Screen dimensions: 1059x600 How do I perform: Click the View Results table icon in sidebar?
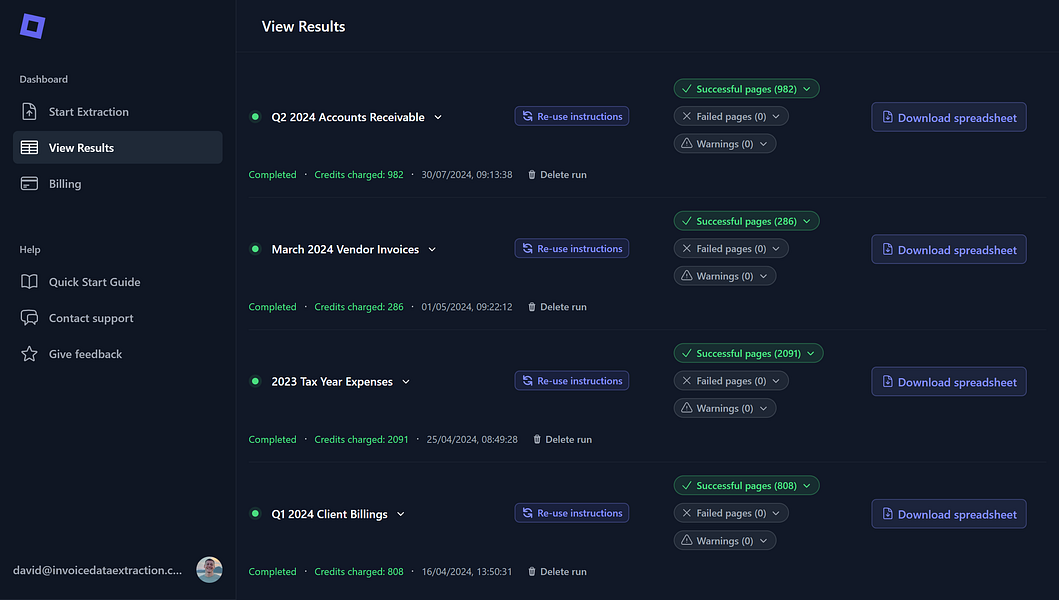pos(27,147)
